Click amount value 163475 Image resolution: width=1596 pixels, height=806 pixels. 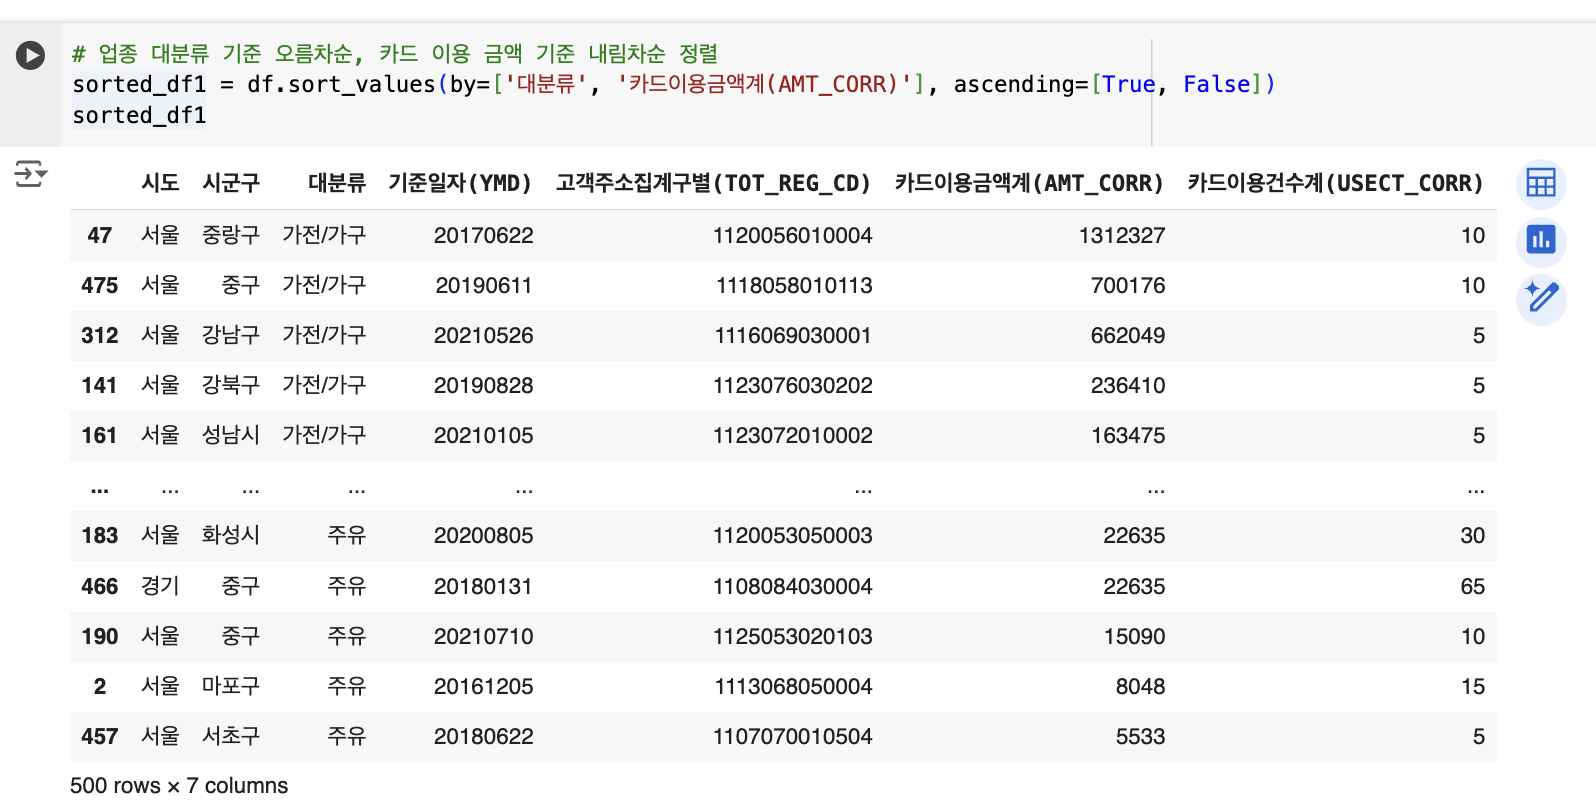pos(1128,436)
